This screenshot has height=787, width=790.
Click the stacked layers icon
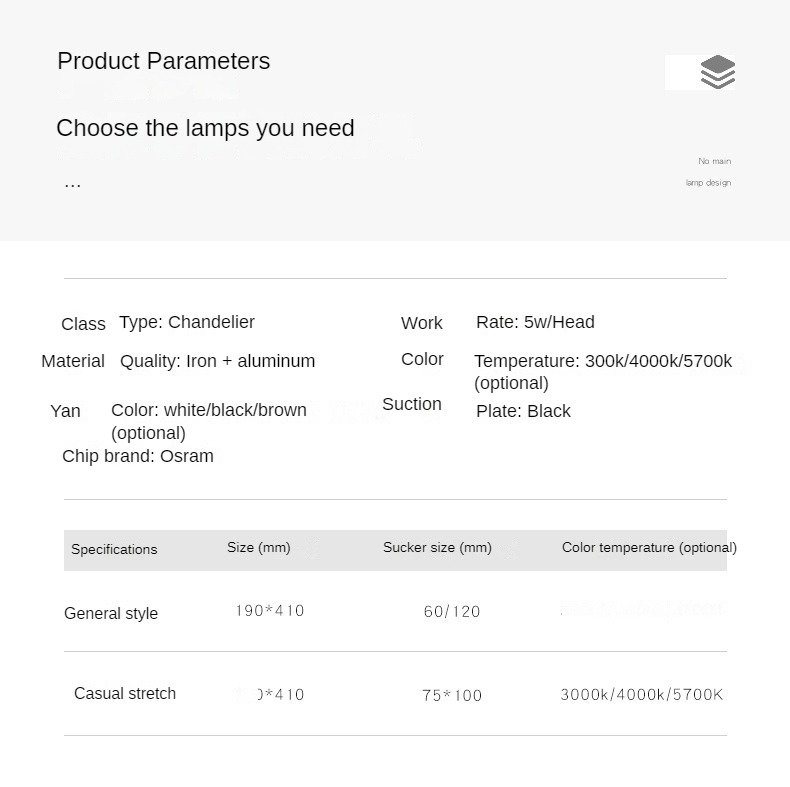coord(717,72)
